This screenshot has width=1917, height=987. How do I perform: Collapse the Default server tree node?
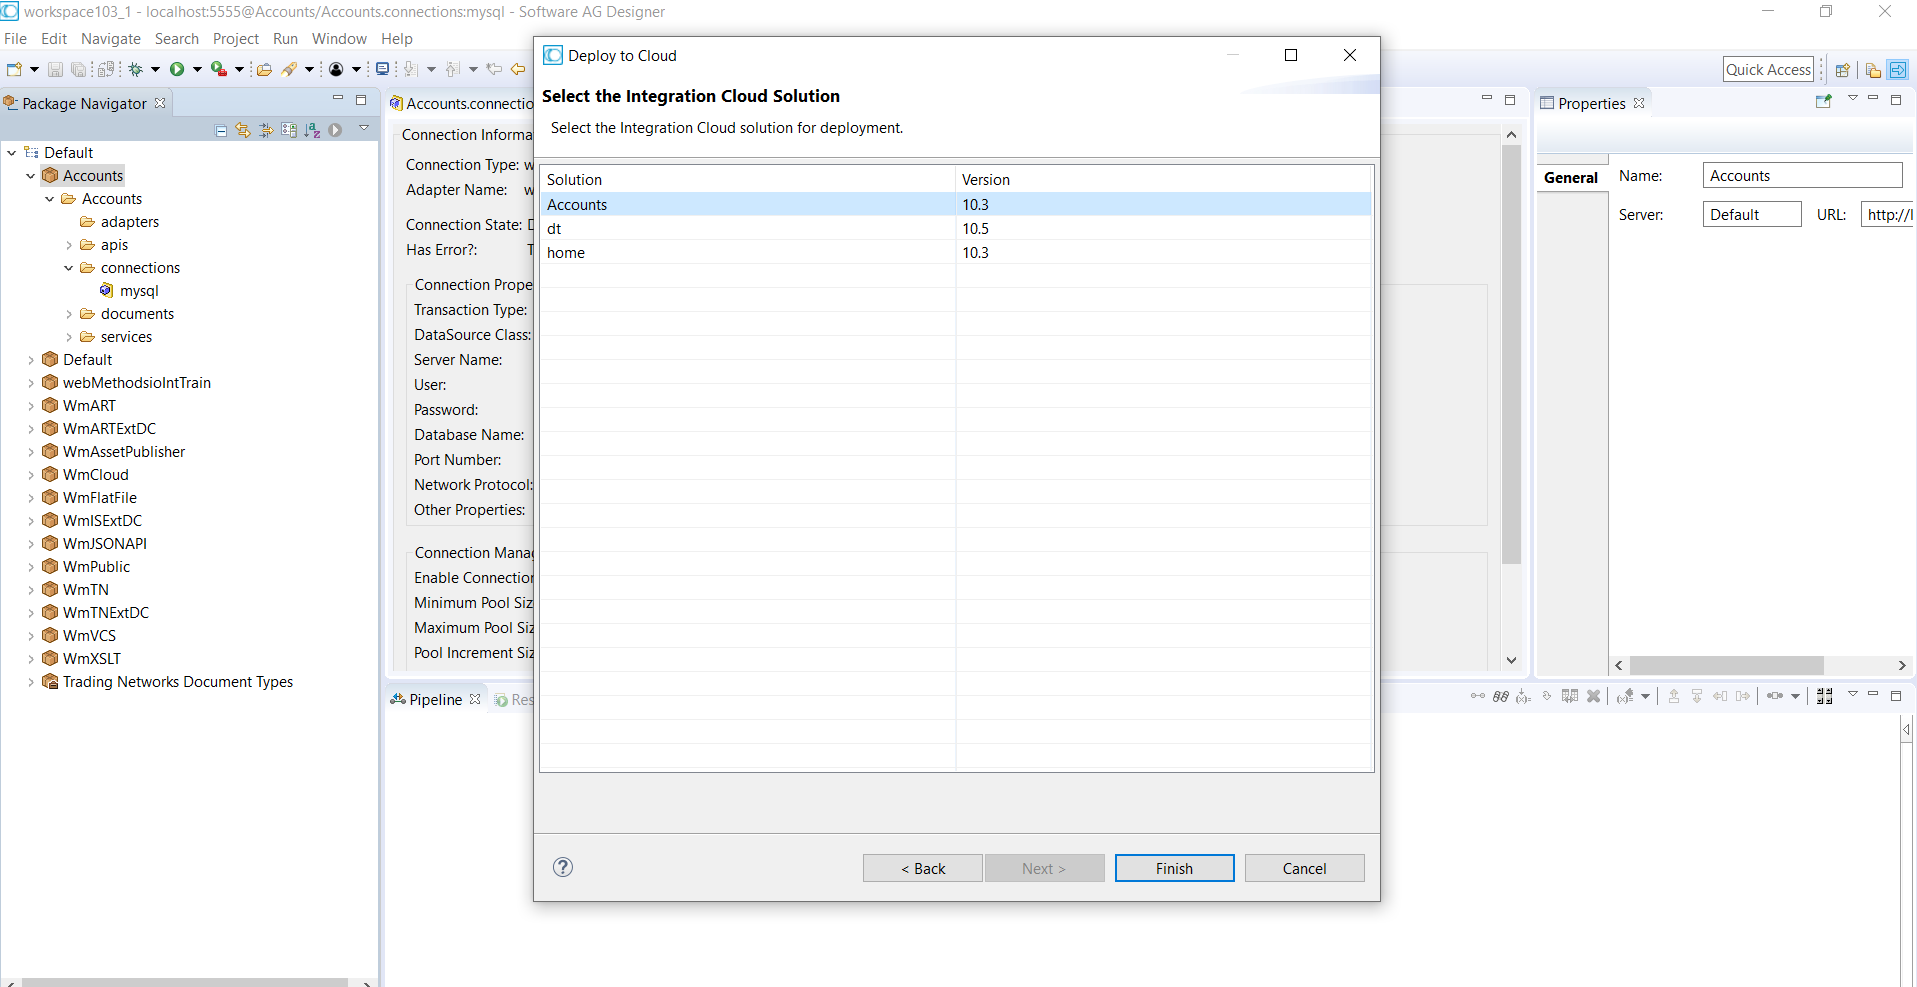(x=11, y=153)
